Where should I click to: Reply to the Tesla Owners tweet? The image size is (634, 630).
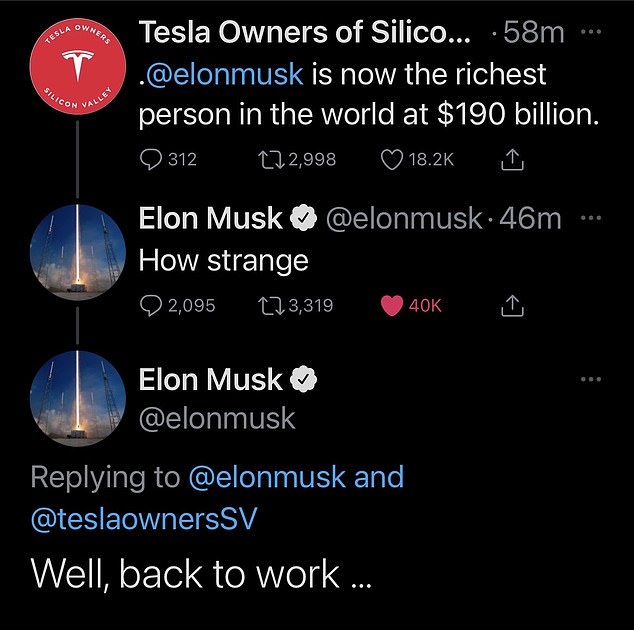tap(151, 159)
